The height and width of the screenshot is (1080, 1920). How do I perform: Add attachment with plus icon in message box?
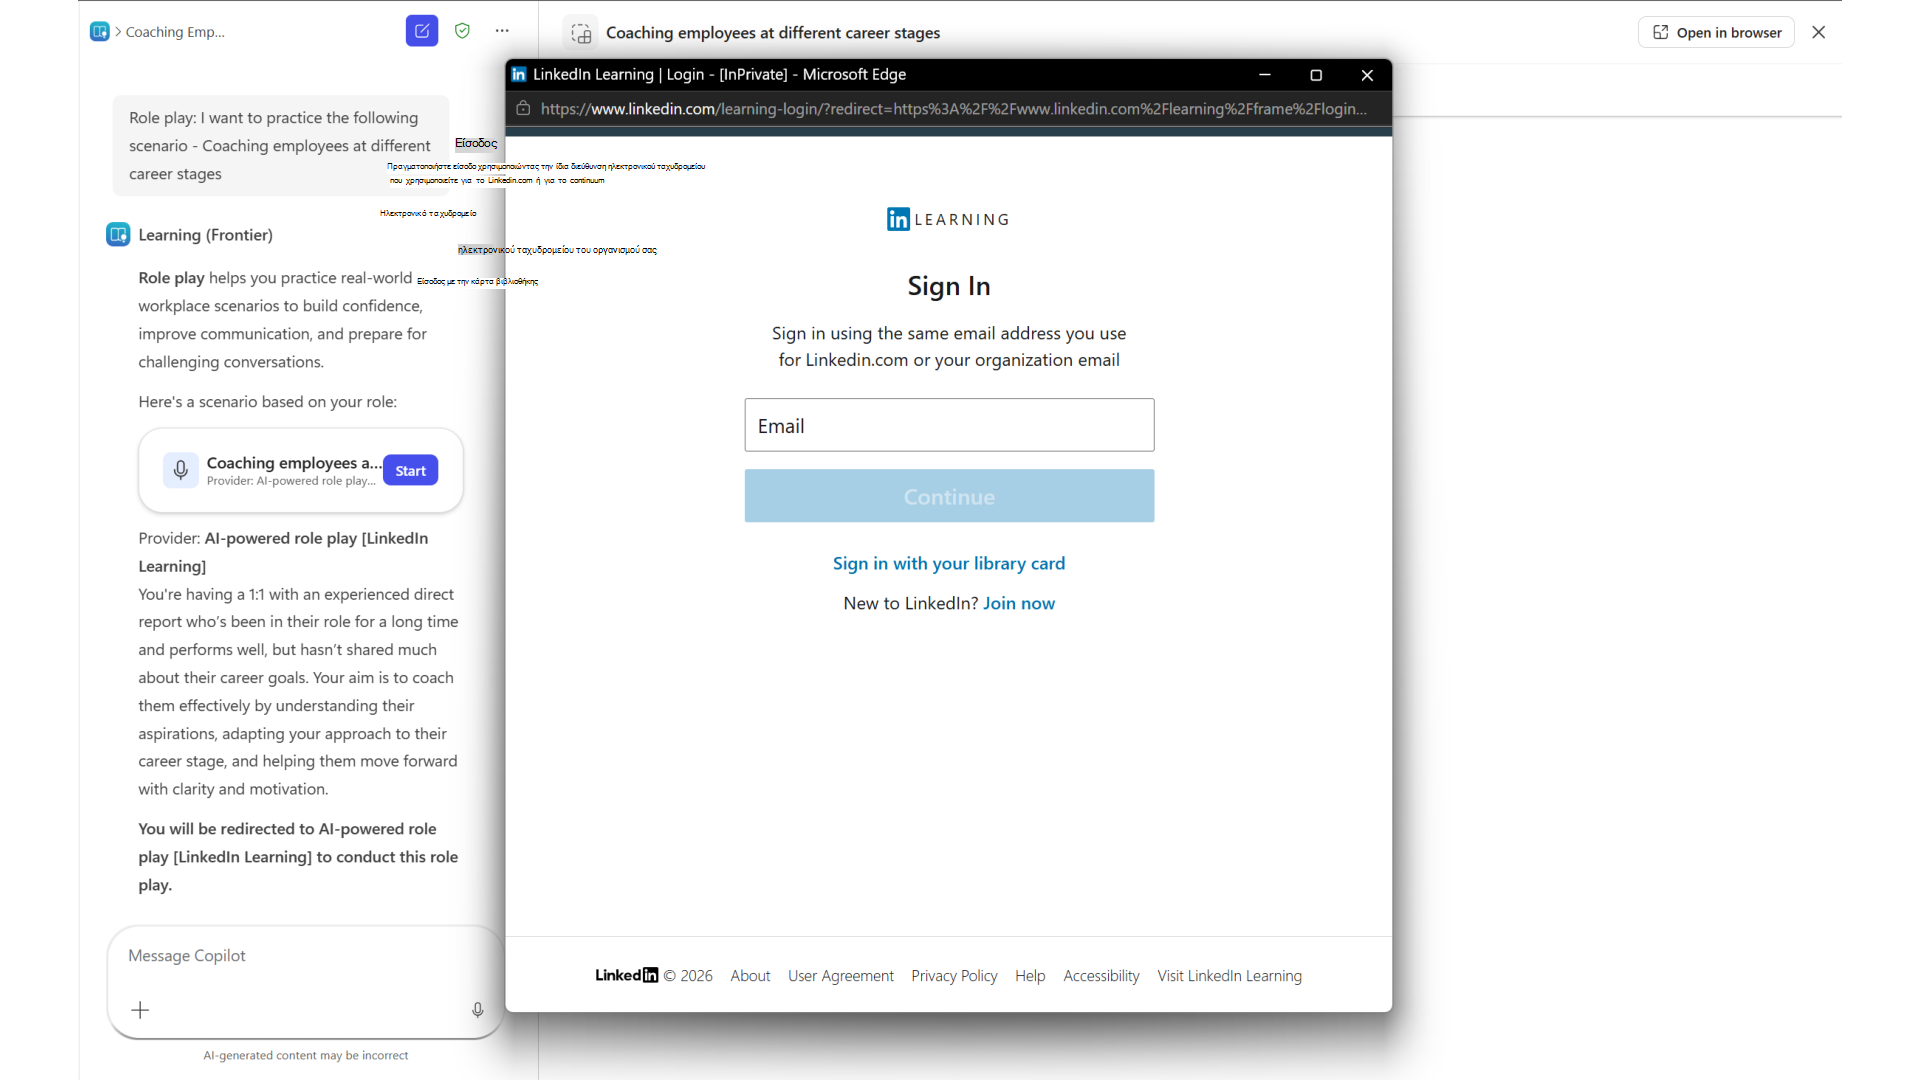click(x=140, y=1010)
